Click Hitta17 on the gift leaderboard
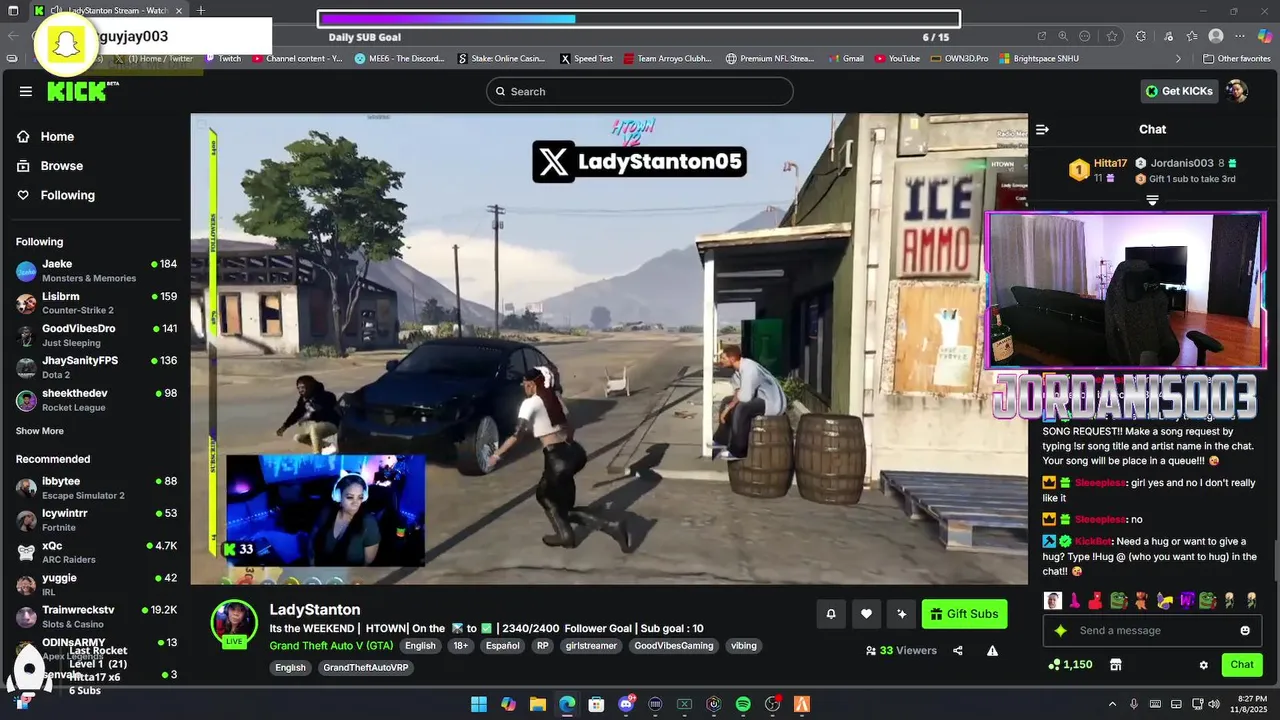1280x720 pixels. click(x=1110, y=163)
